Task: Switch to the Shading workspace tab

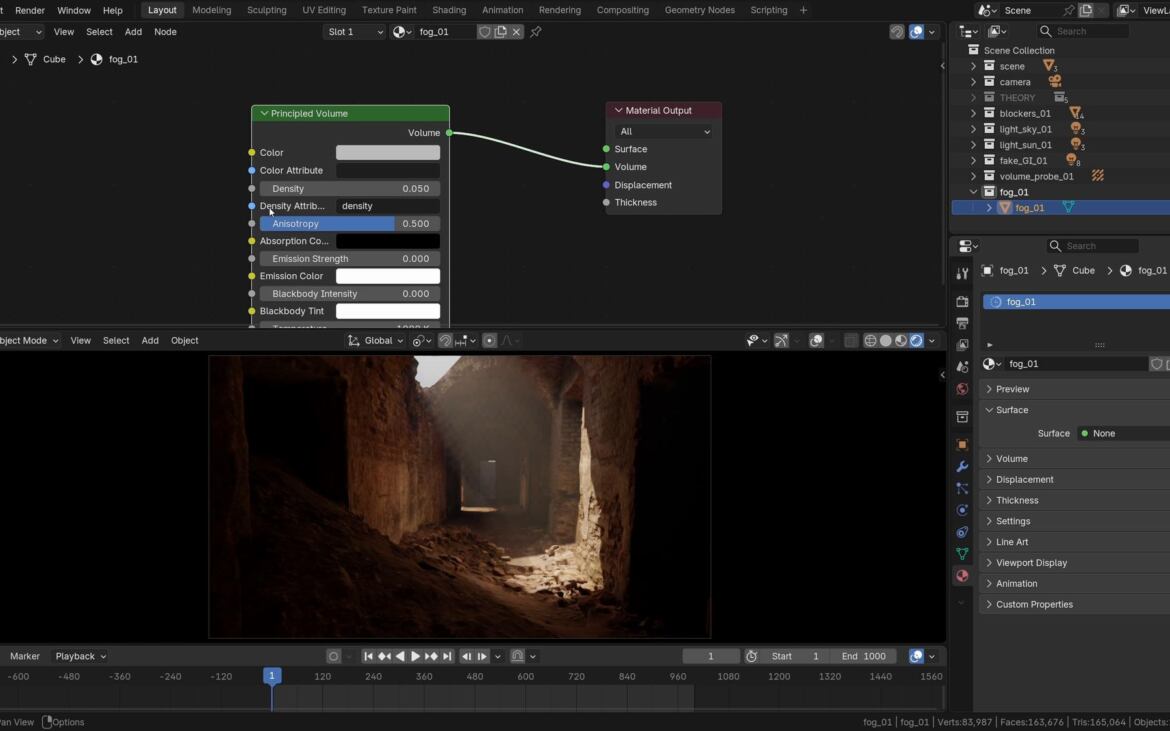Action: pos(449,10)
